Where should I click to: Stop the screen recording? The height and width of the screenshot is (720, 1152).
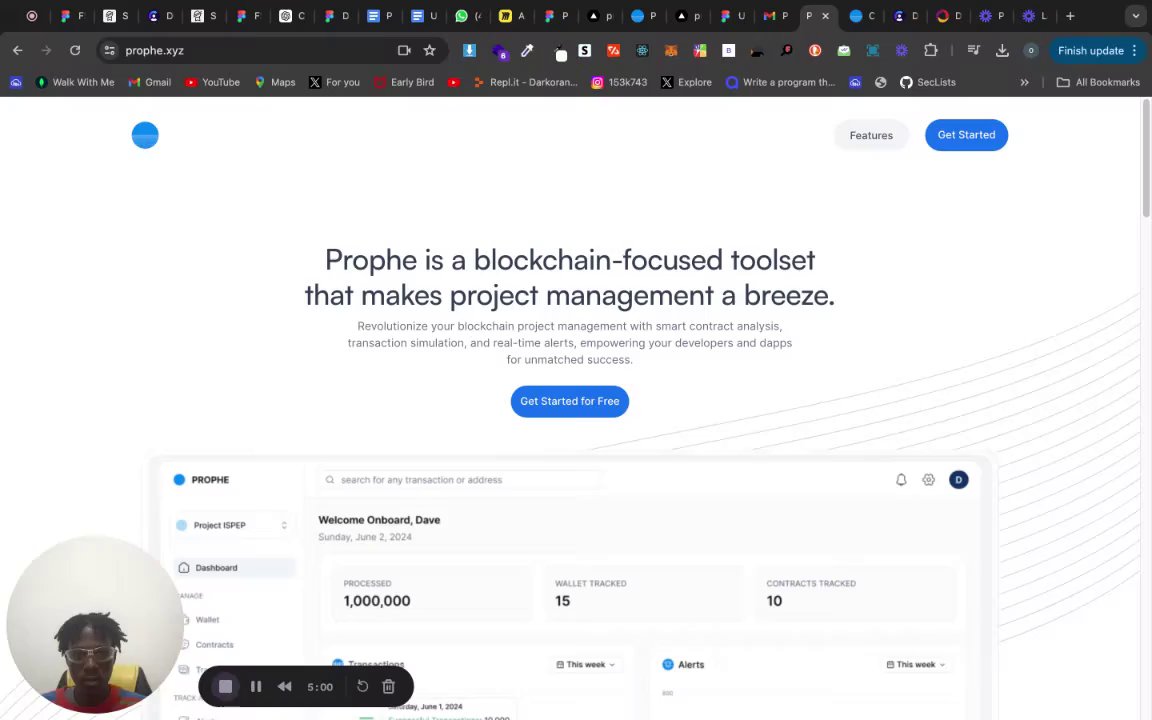[x=226, y=686]
